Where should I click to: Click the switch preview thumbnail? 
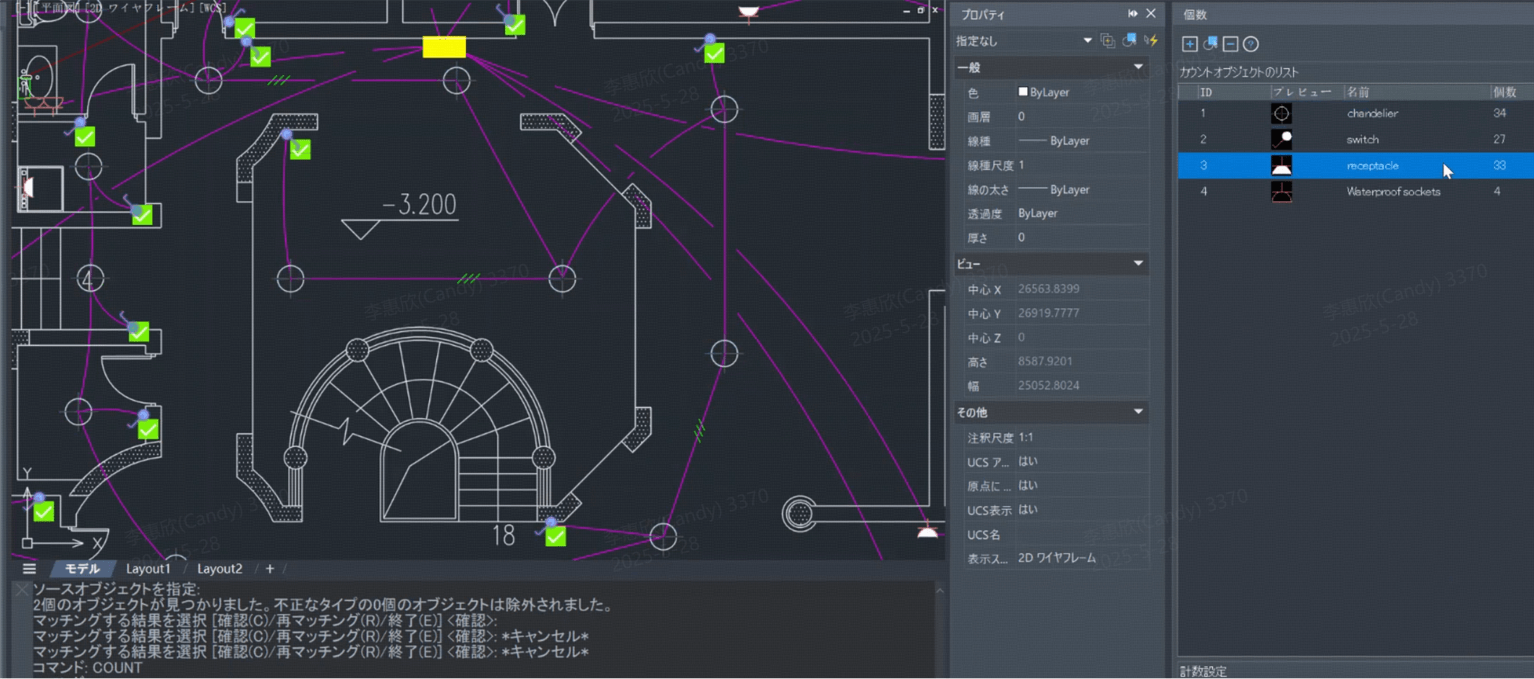coord(1281,140)
